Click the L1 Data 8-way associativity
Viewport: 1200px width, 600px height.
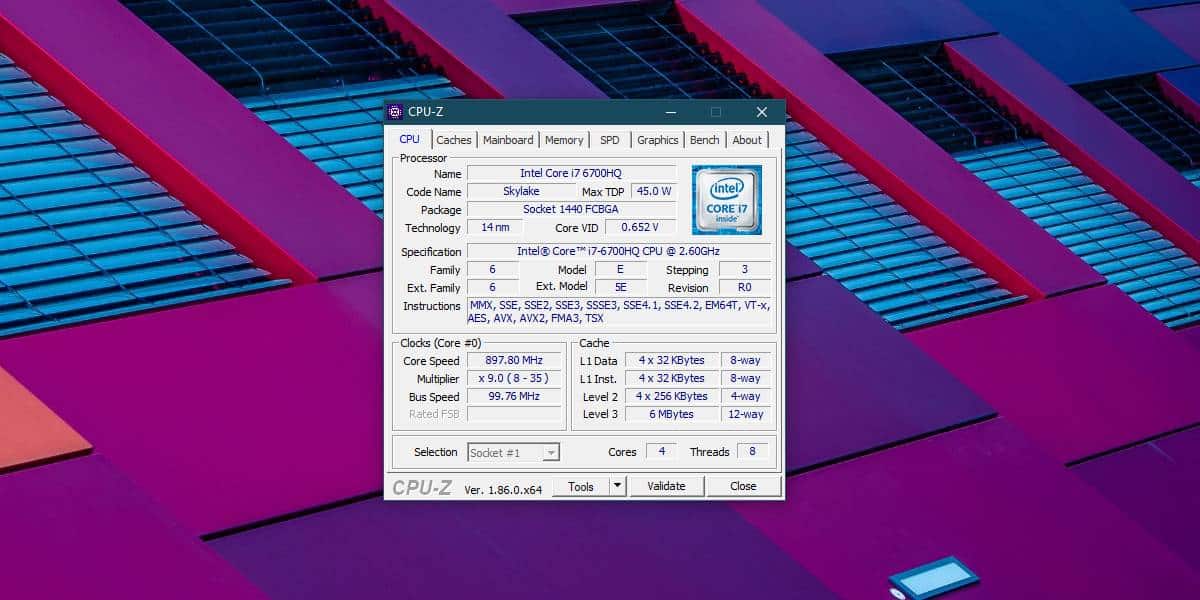(746, 360)
